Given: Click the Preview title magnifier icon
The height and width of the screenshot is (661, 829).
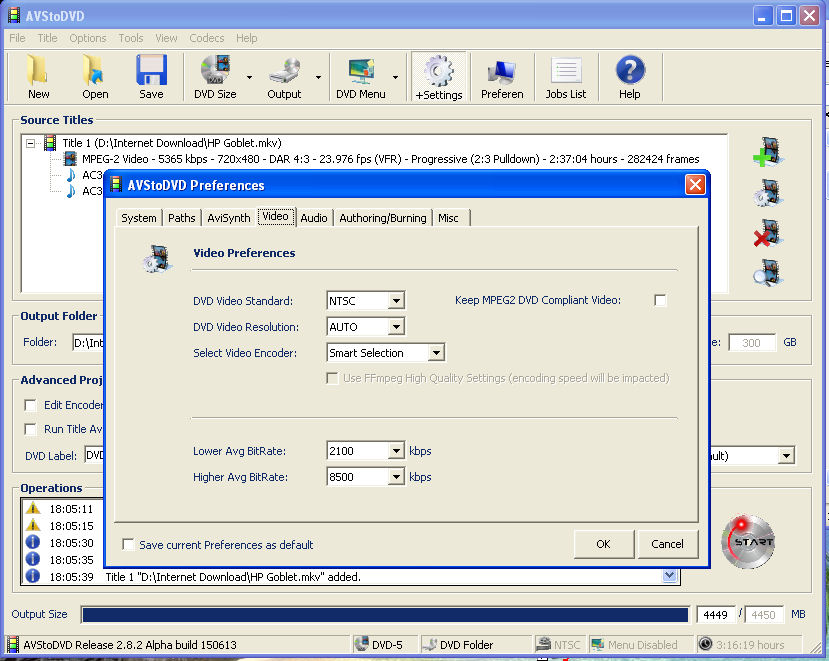Looking at the screenshot, I should coord(768,273).
